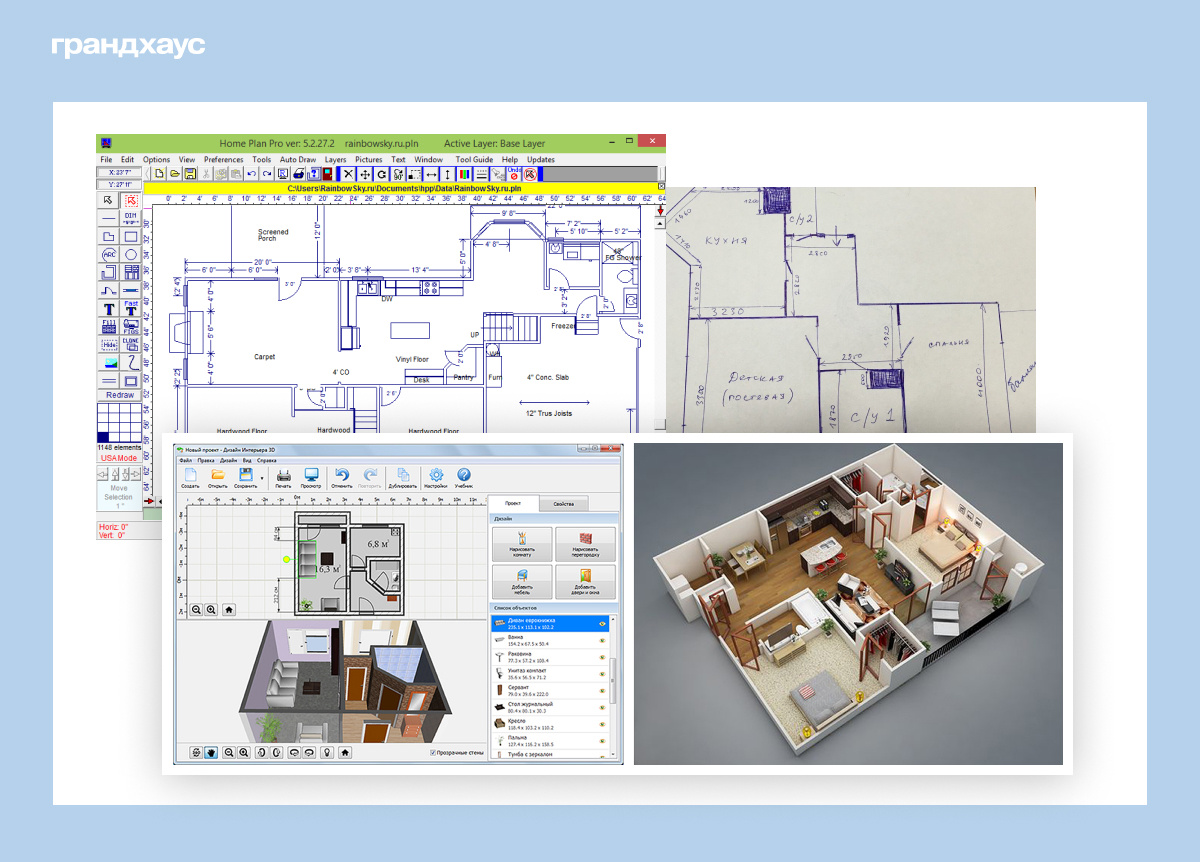1200x862 pixels.
Task: Select the large T text tool
Action: tap(109, 308)
